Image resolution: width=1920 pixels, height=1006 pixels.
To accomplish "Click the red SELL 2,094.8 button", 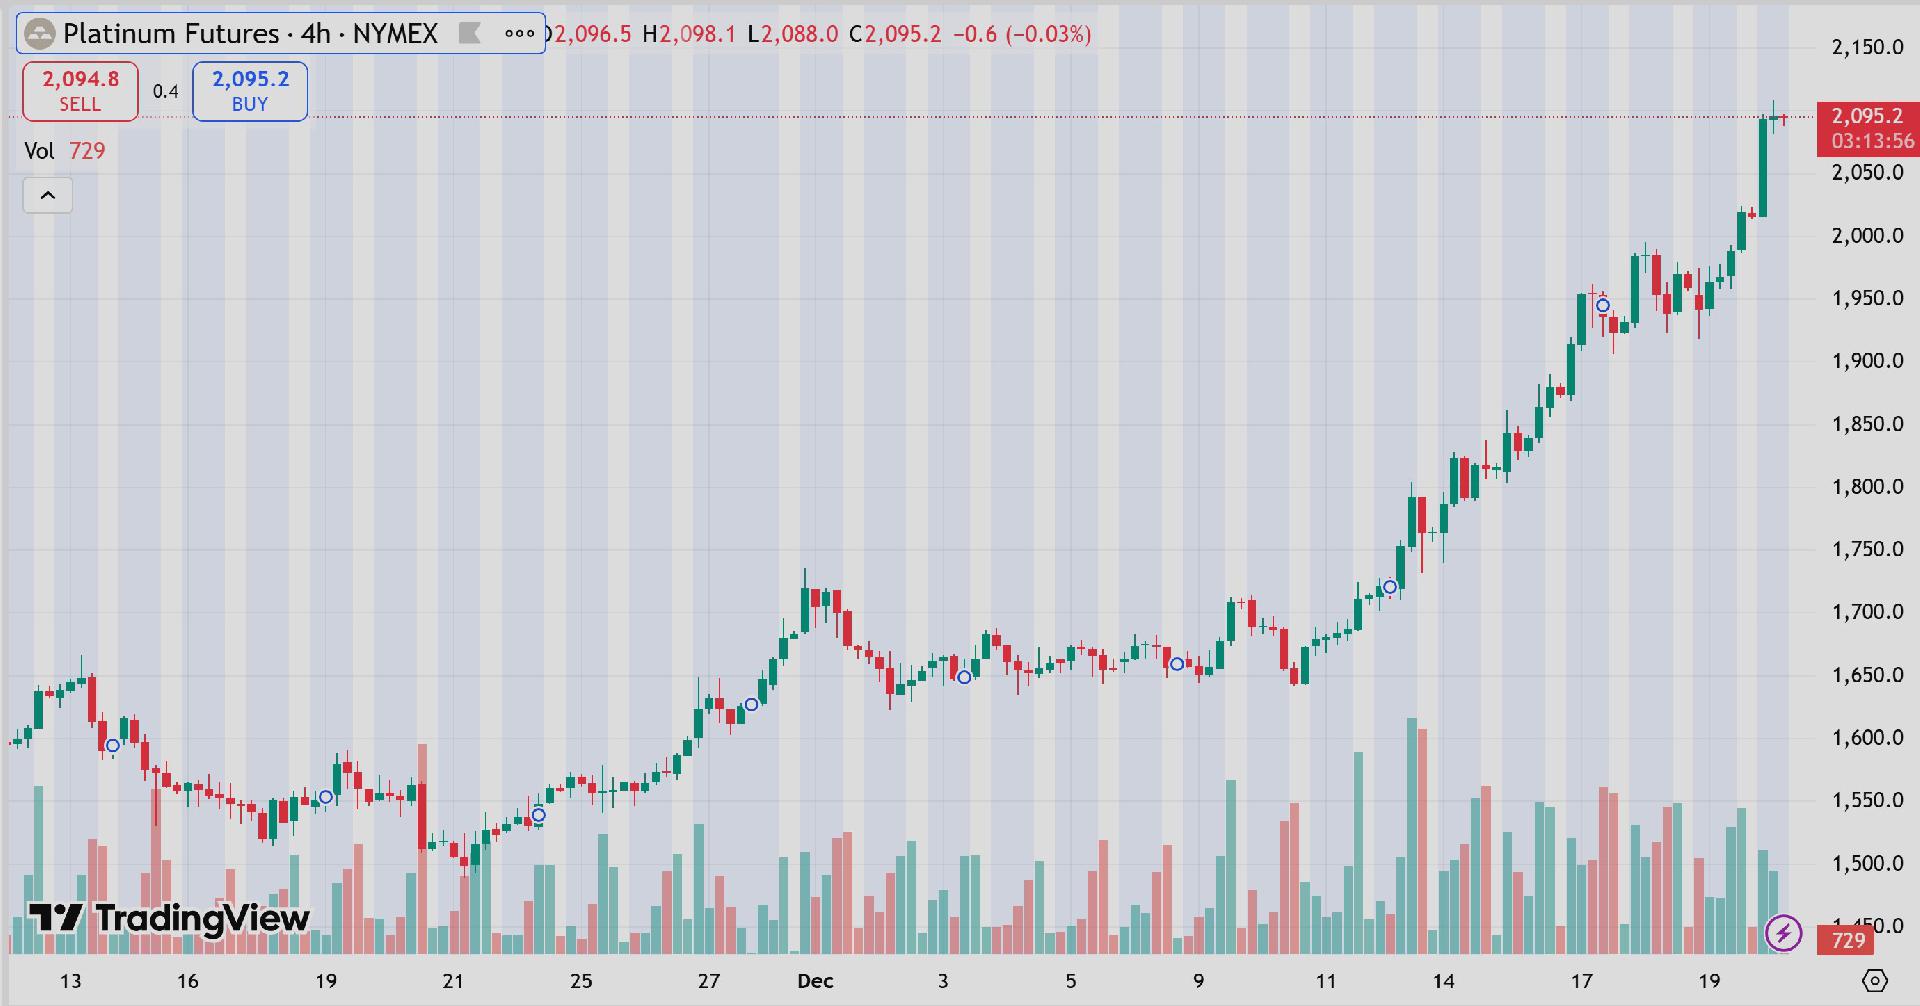I will [x=80, y=91].
